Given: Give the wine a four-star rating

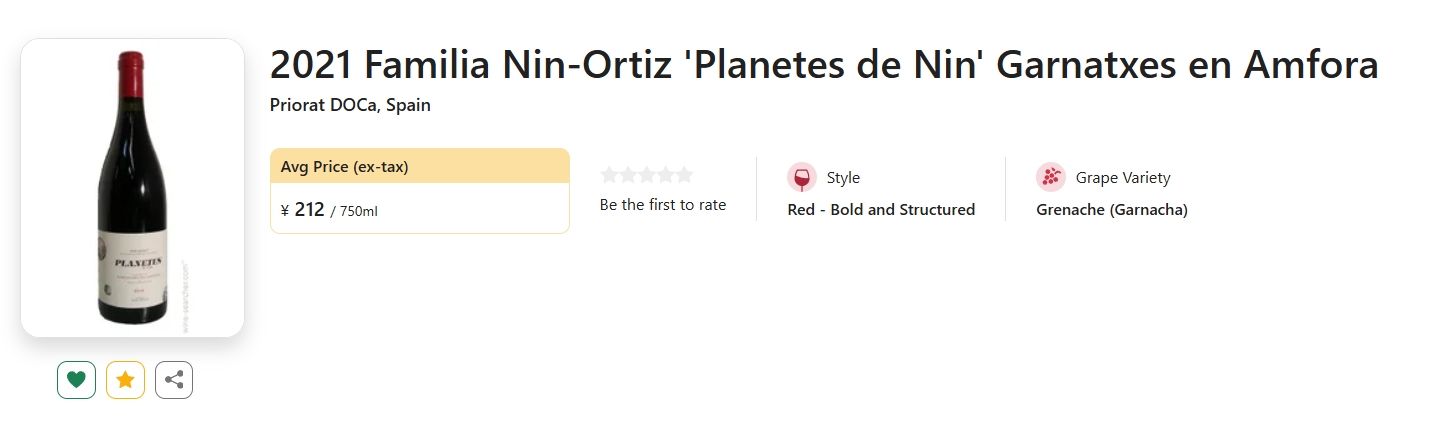Looking at the screenshot, I should (x=666, y=175).
